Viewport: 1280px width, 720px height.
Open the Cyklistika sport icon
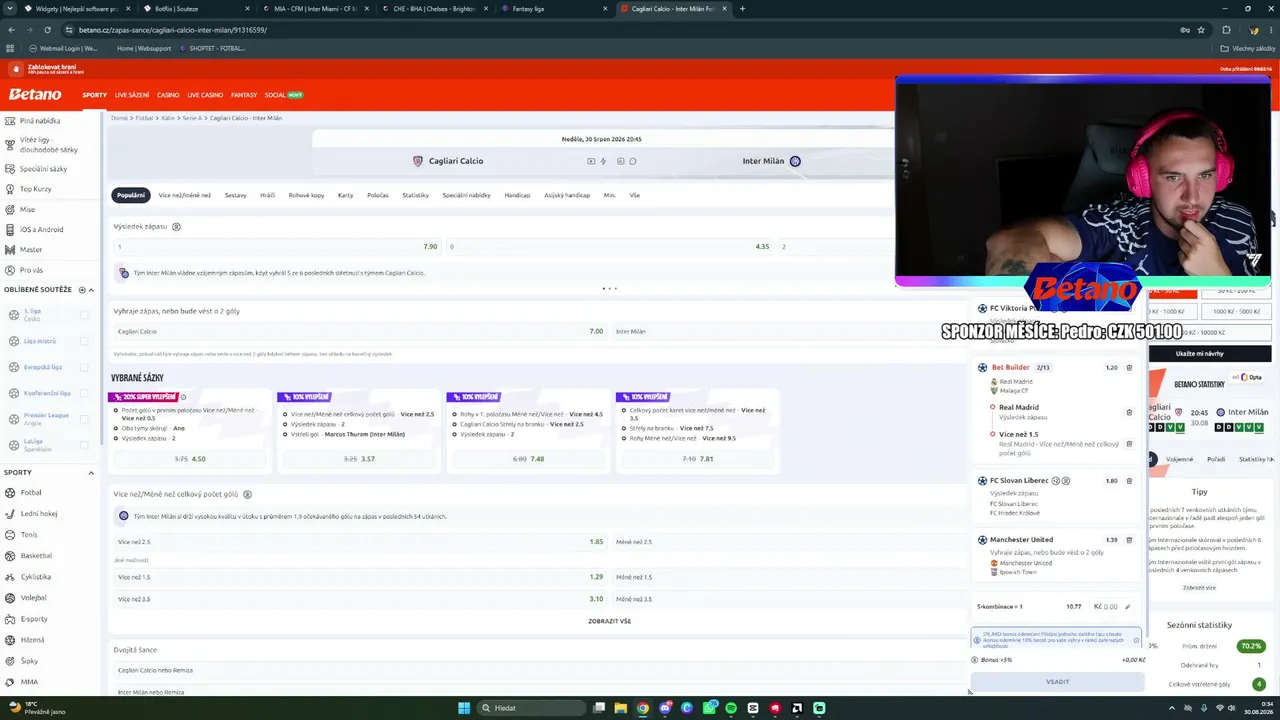point(10,577)
